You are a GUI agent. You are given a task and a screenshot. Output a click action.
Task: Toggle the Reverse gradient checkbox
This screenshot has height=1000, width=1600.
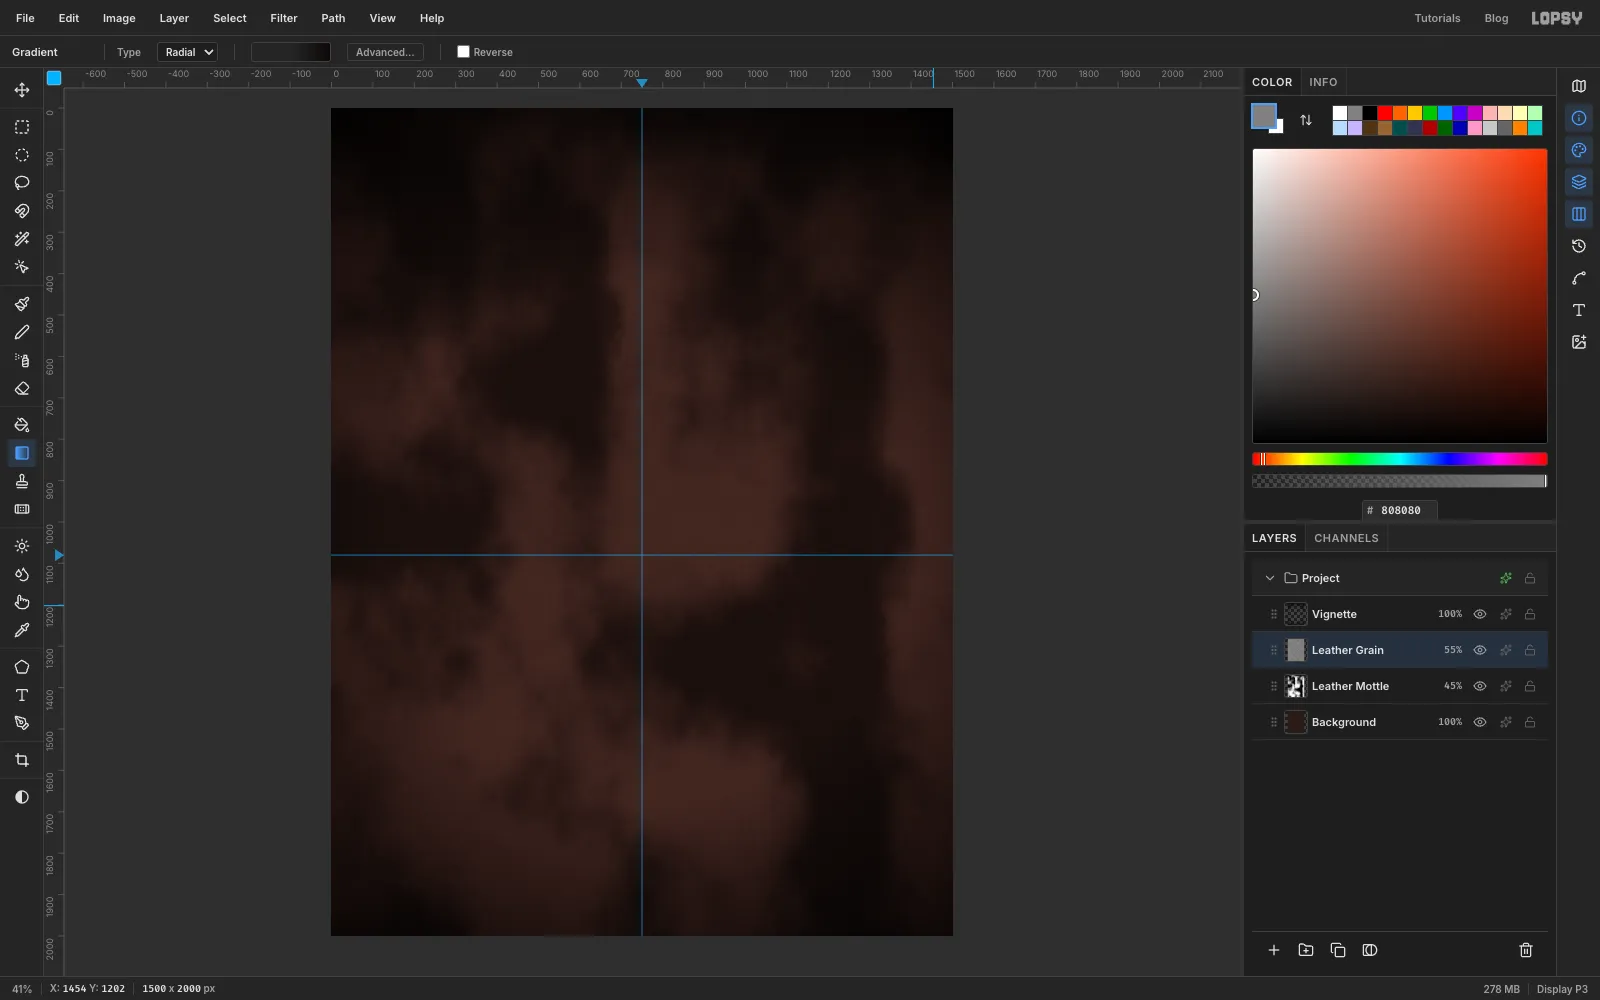point(463,52)
